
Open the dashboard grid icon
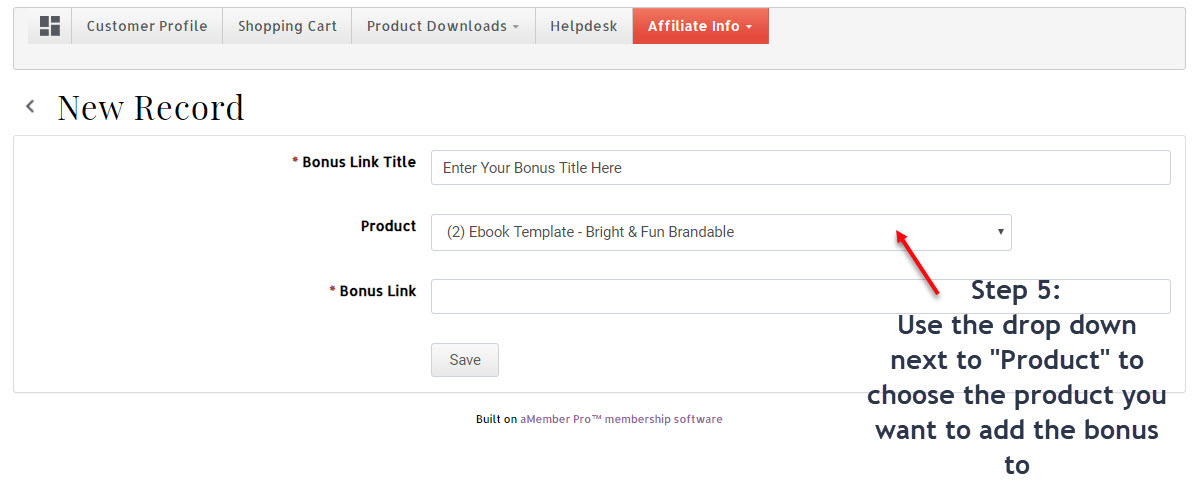(50, 26)
